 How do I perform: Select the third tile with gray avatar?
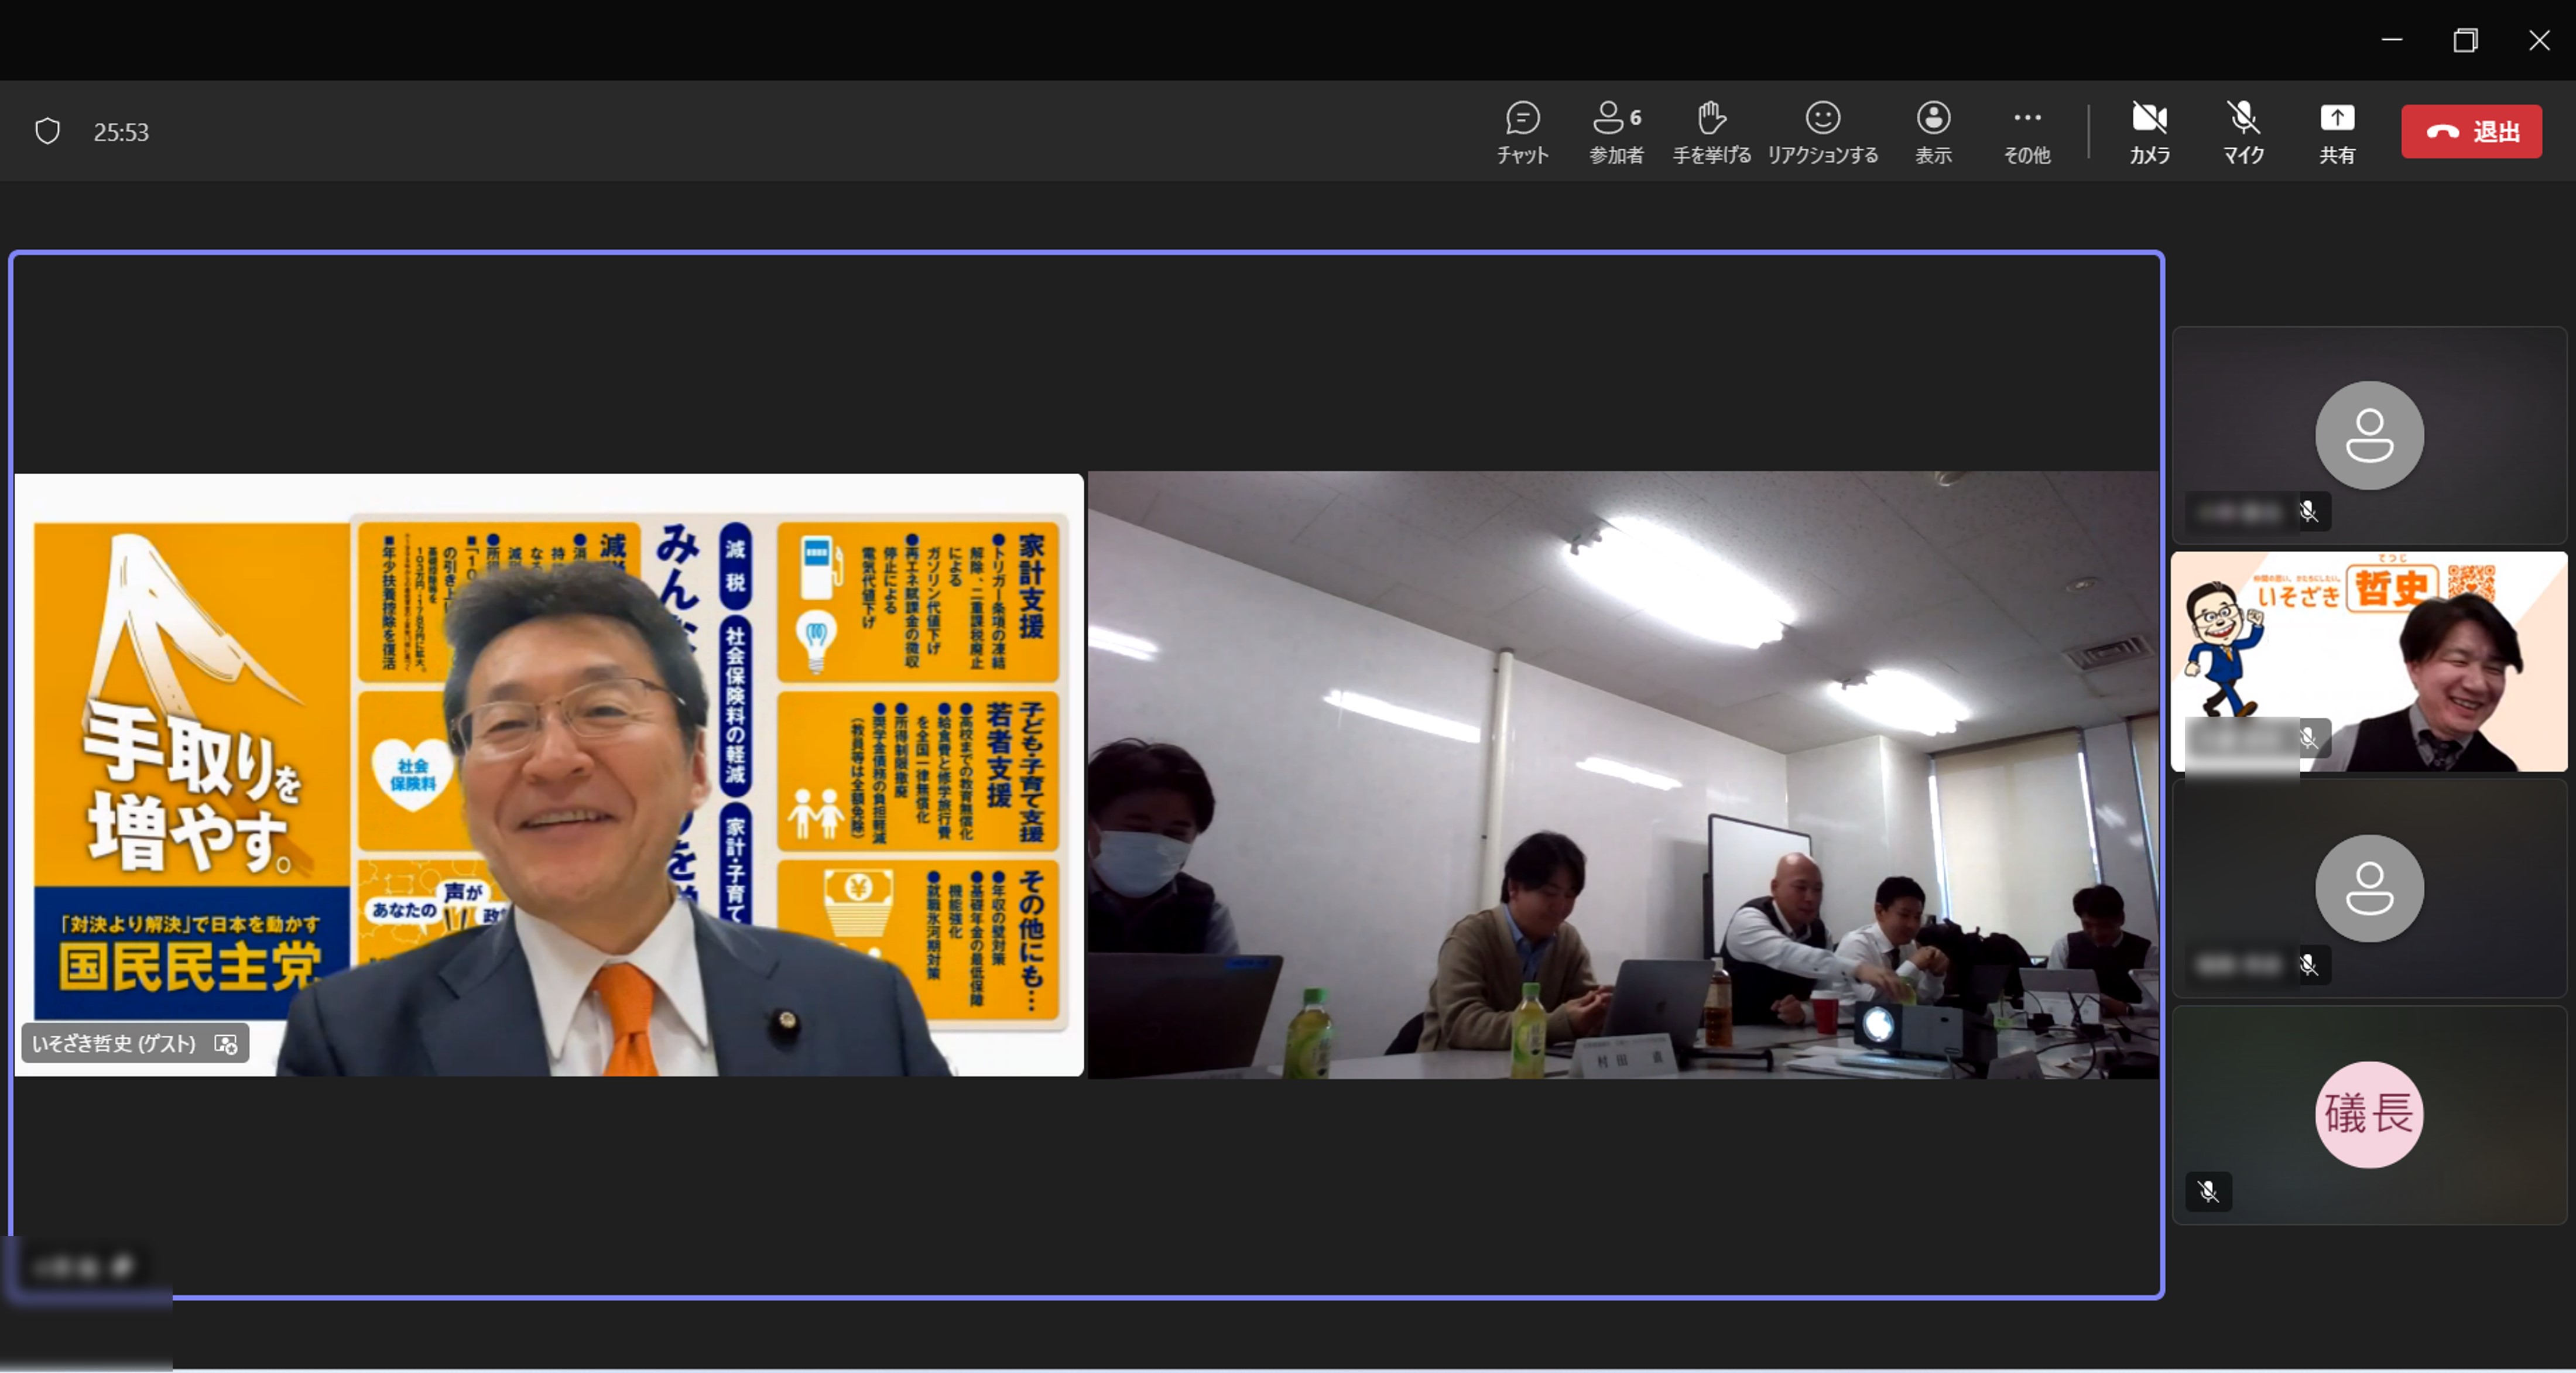tap(2369, 888)
